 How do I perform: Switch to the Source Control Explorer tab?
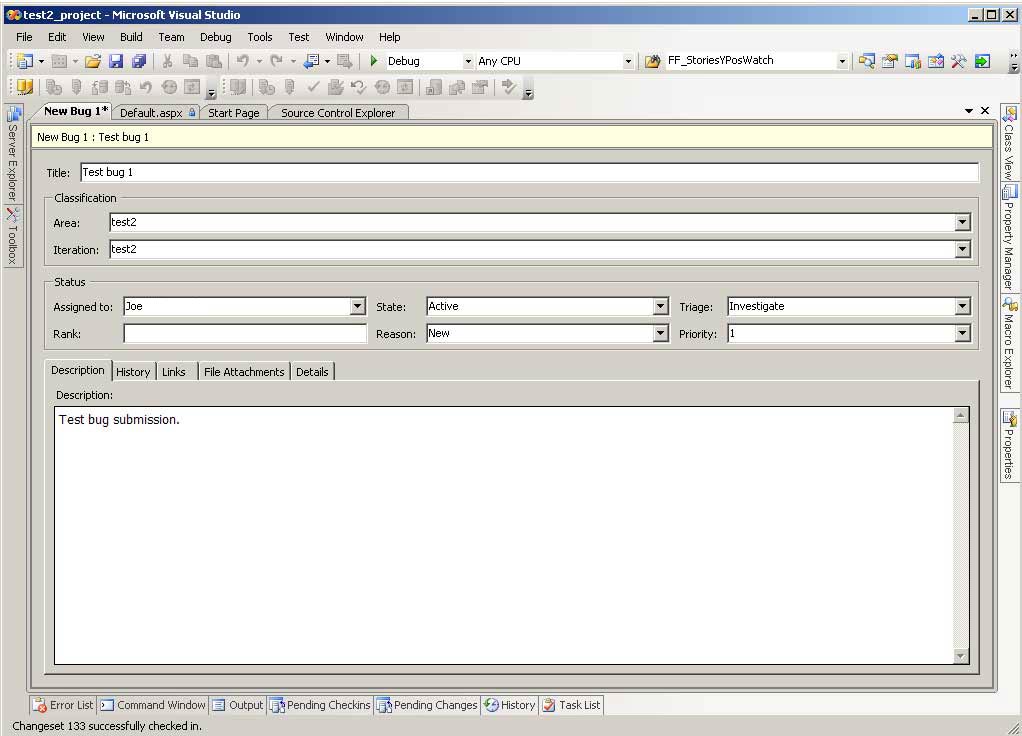coord(338,113)
